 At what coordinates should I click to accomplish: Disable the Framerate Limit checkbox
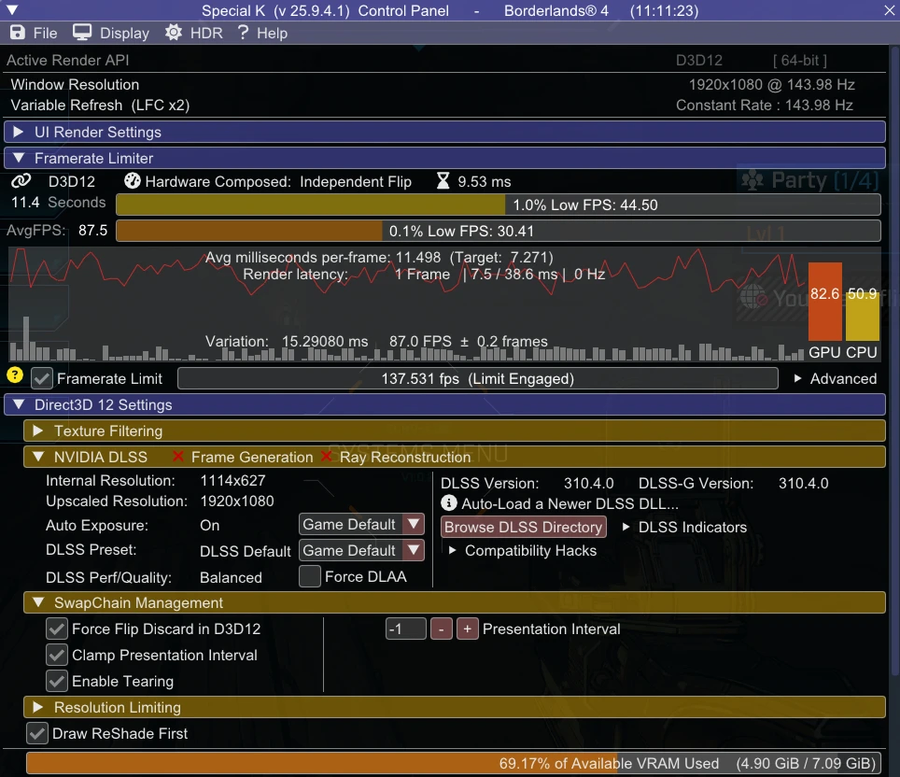tap(42, 379)
